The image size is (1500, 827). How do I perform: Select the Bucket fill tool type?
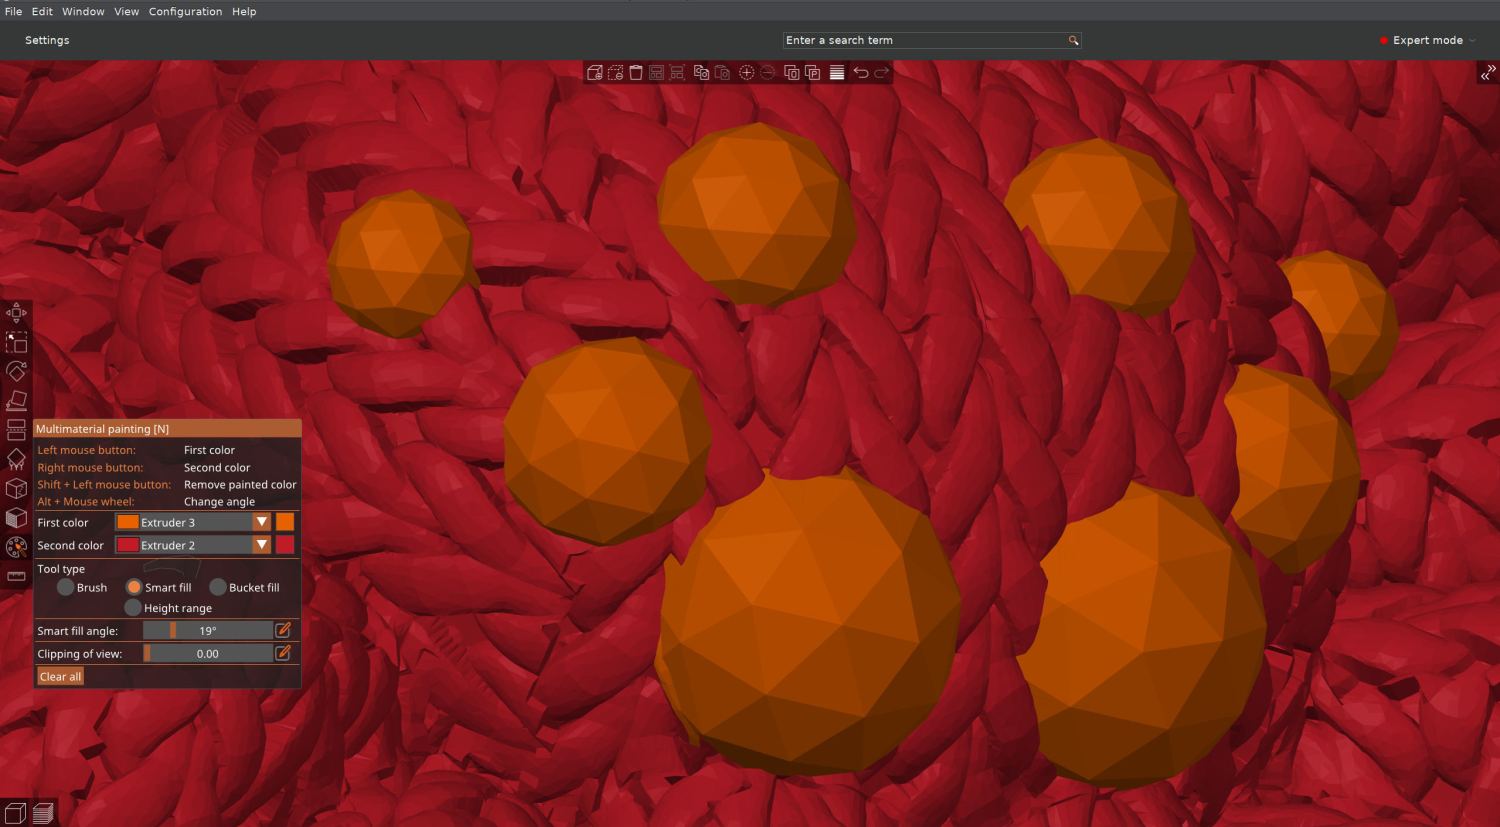click(x=218, y=587)
